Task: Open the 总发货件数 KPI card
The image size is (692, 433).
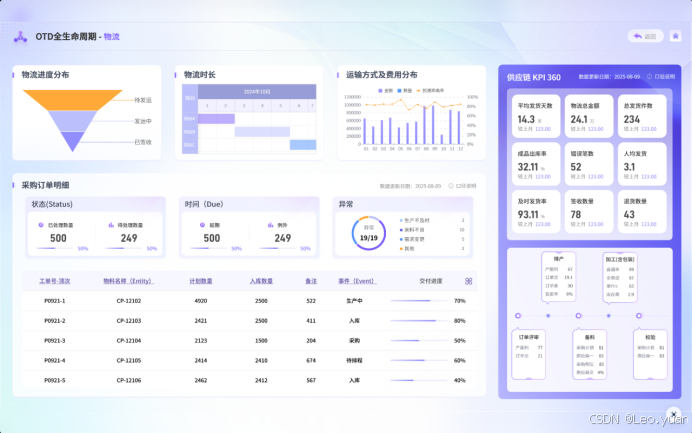Action: (x=642, y=117)
